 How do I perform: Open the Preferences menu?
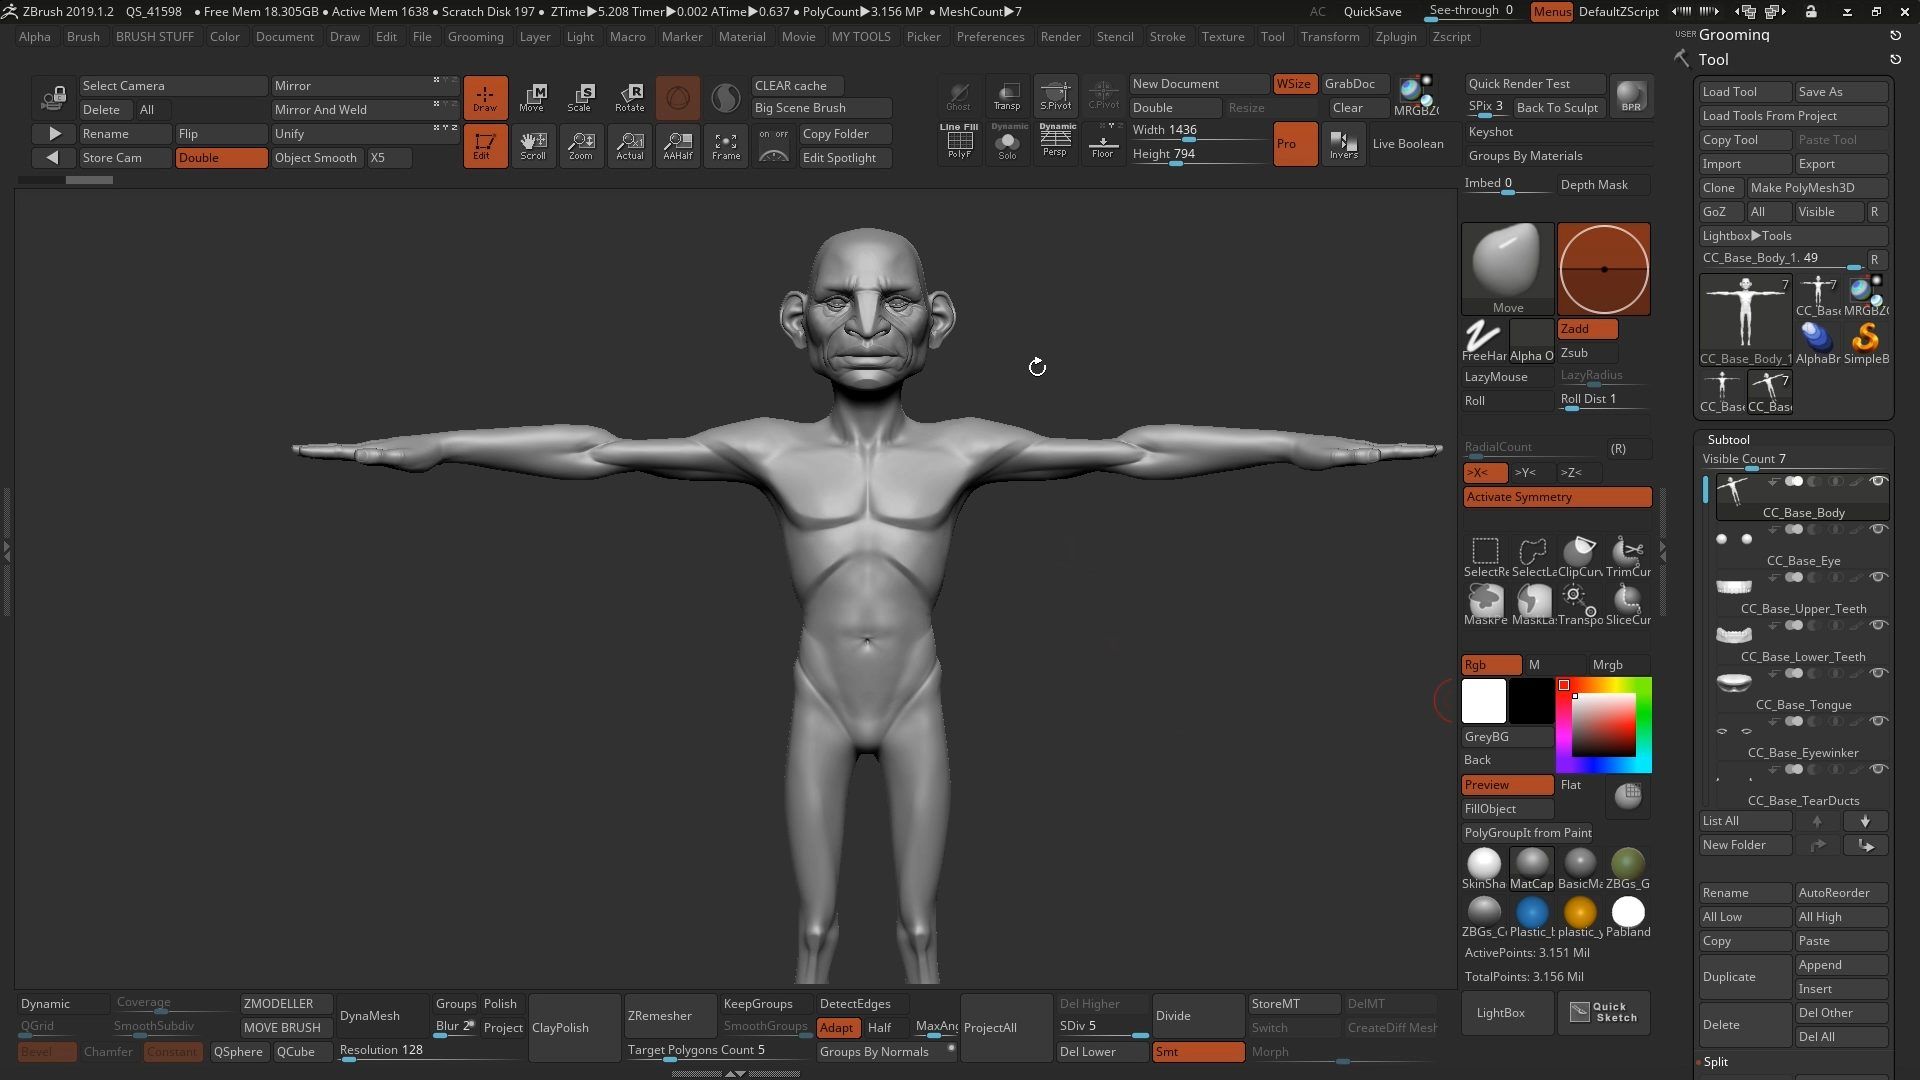(990, 37)
